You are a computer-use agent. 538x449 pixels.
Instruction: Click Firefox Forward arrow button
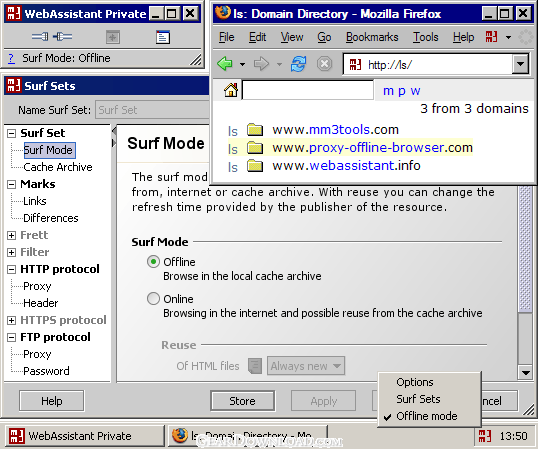261,64
